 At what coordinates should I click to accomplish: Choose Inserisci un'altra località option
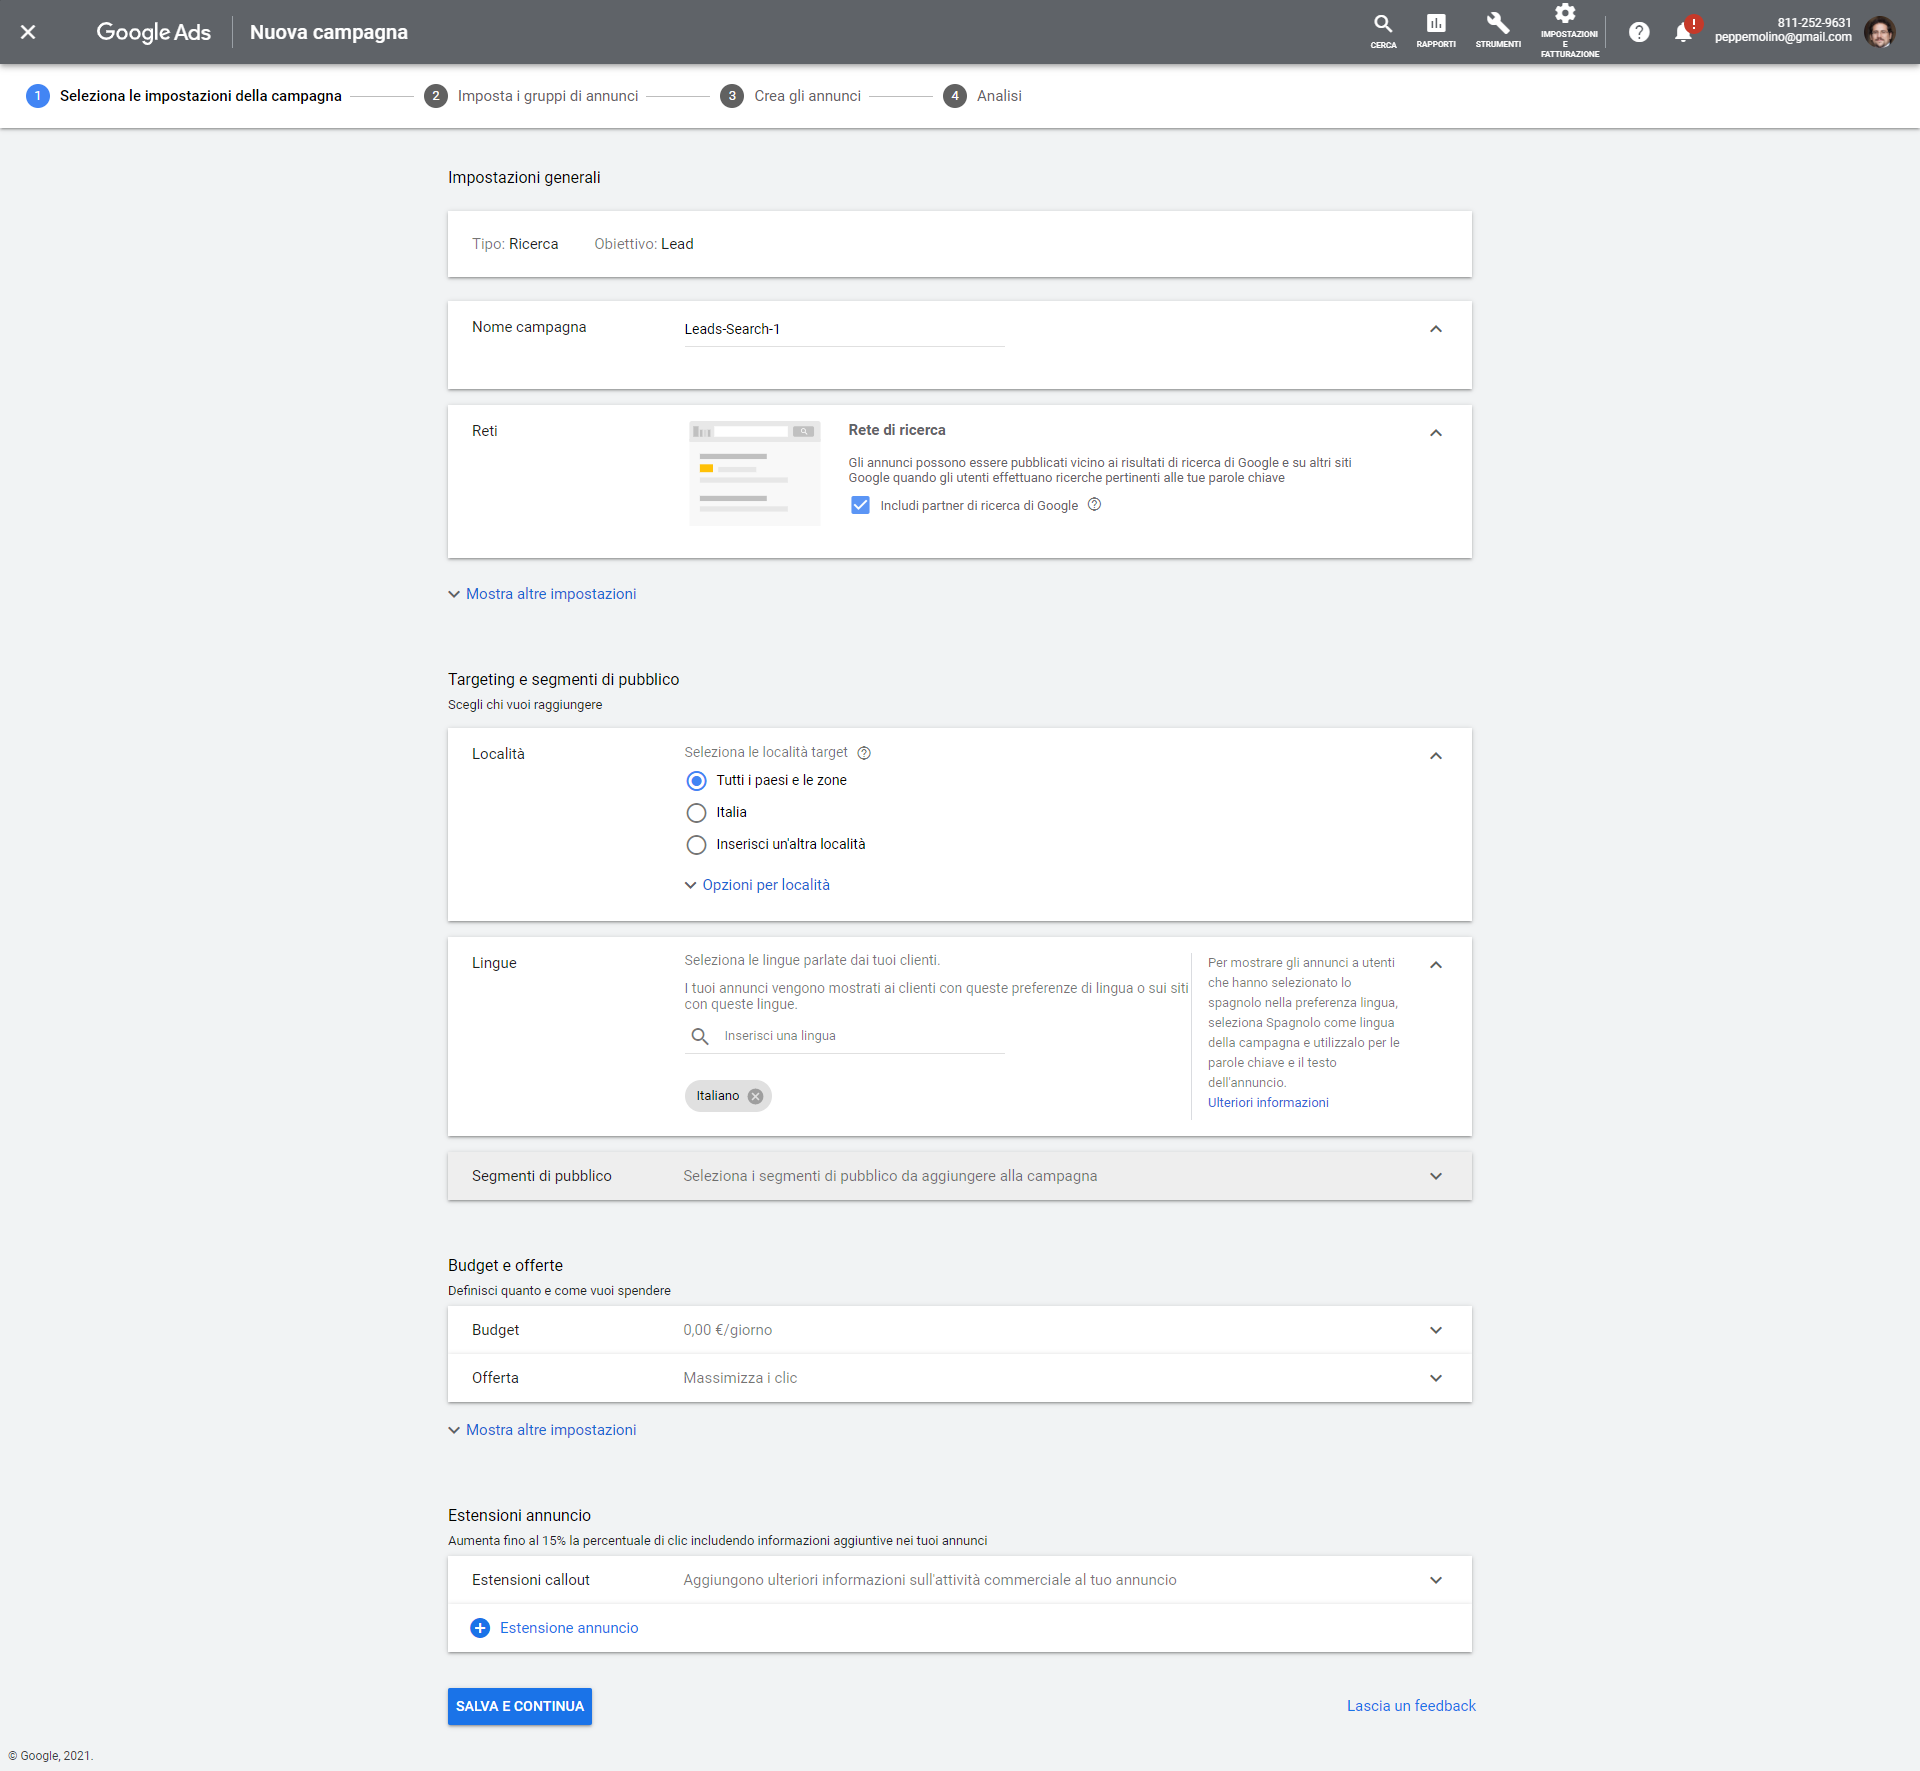click(696, 845)
